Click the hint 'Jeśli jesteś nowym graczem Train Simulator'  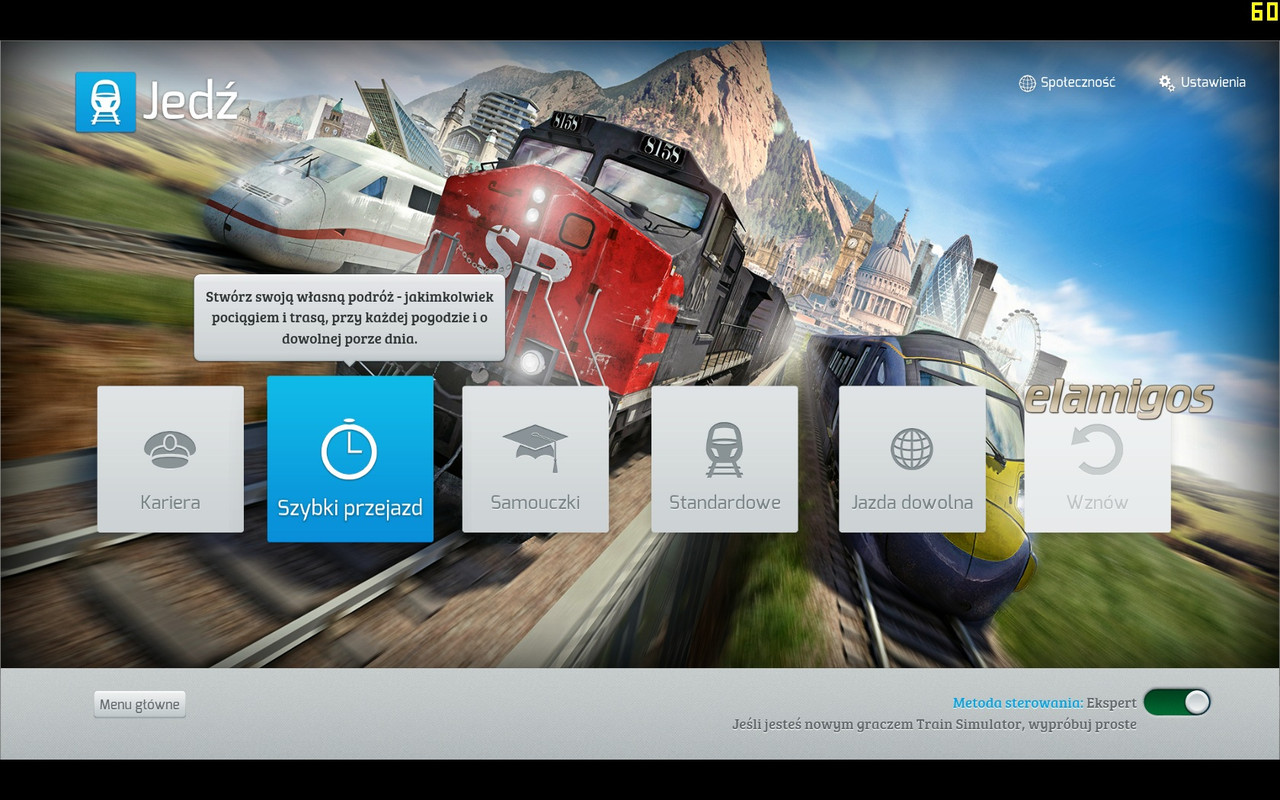[934, 724]
